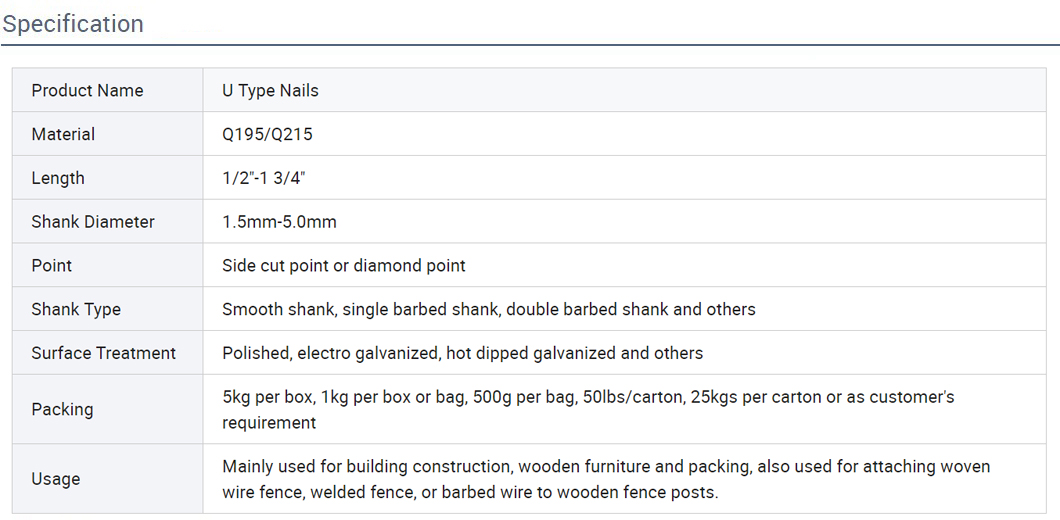
Task: Select the Material row label
Action: [x=63, y=135]
